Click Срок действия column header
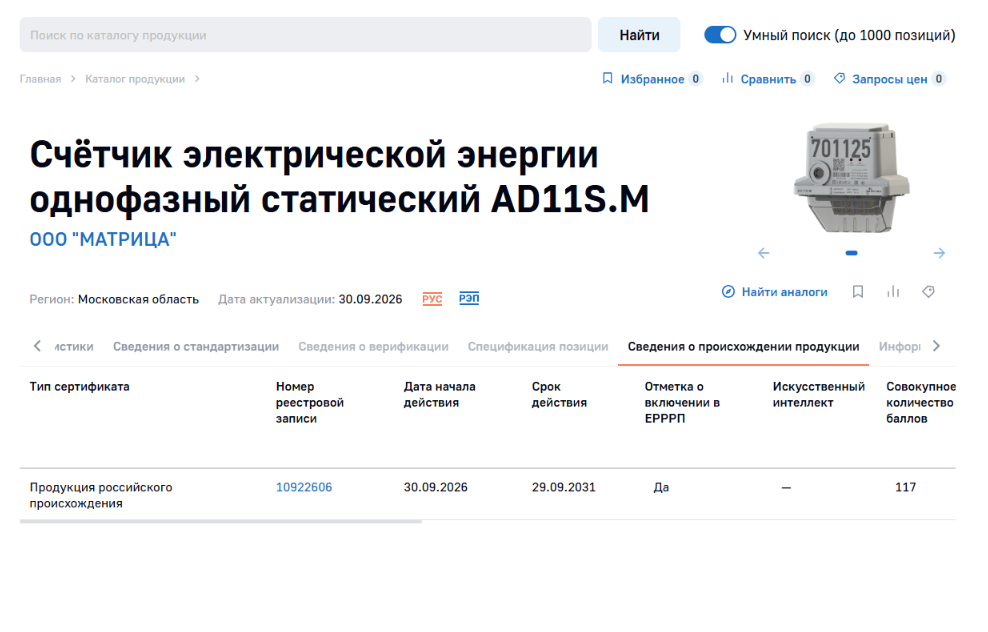Viewport: 988px width, 632px height. coord(559,394)
